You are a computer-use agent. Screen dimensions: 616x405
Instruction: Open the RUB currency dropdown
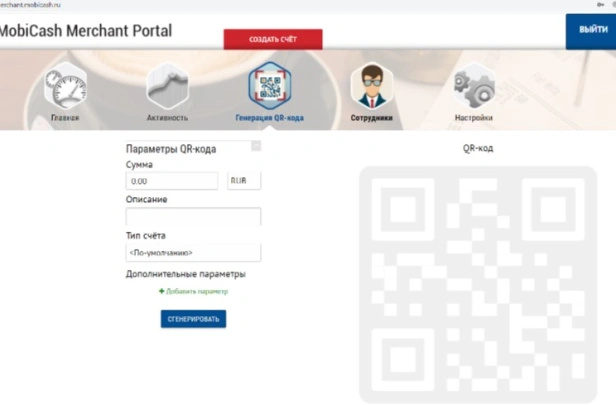point(244,181)
